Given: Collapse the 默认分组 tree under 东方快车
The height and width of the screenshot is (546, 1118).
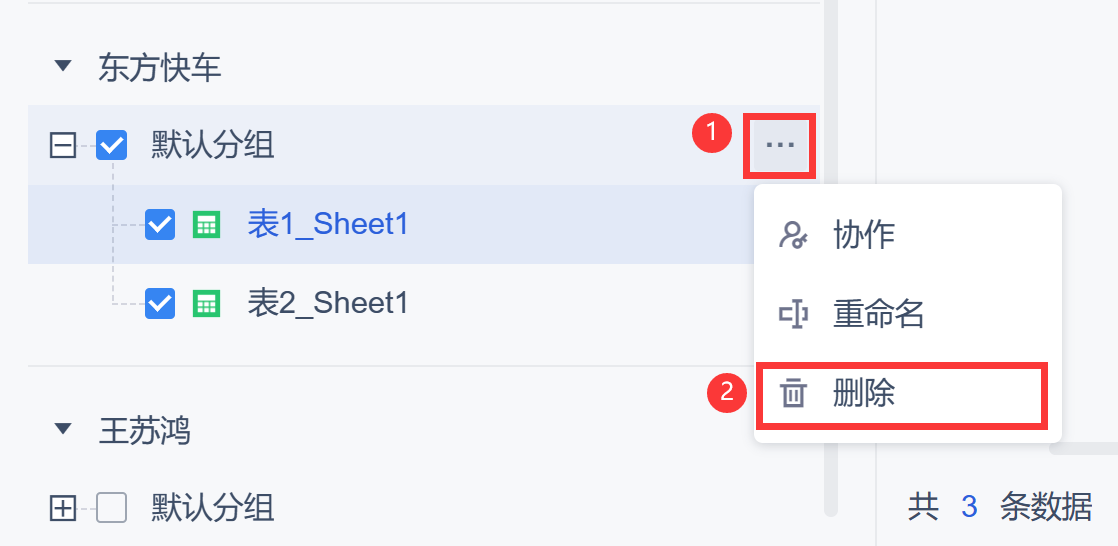Looking at the screenshot, I should [x=63, y=146].
